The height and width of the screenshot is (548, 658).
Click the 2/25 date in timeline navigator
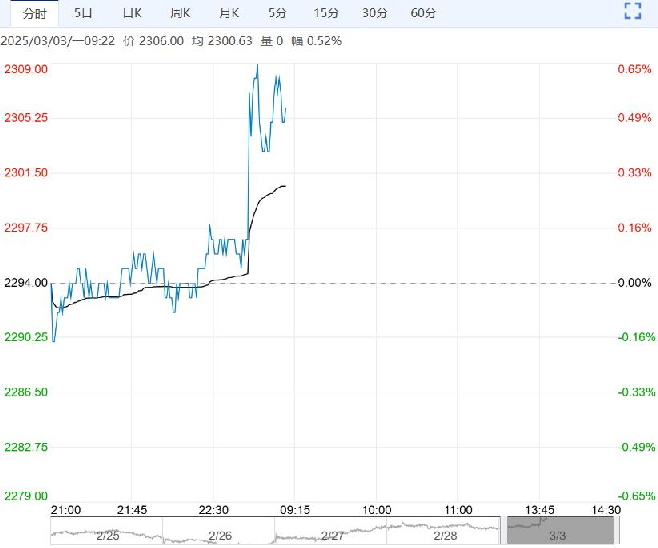tap(107, 536)
